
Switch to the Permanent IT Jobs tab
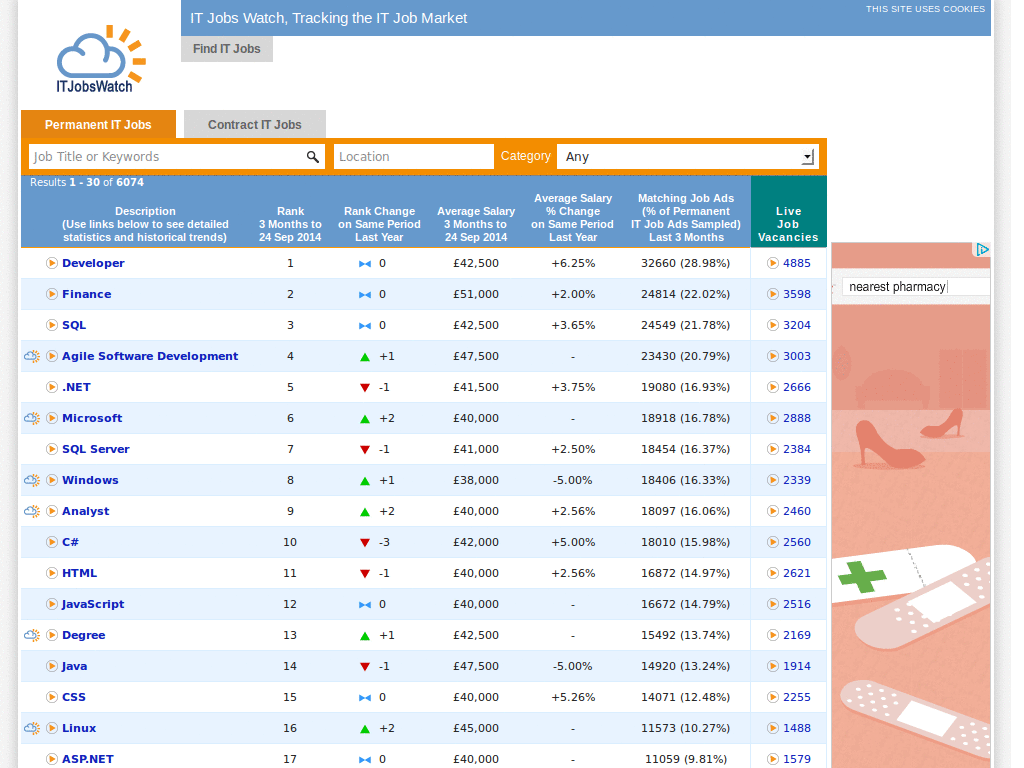coord(98,124)
